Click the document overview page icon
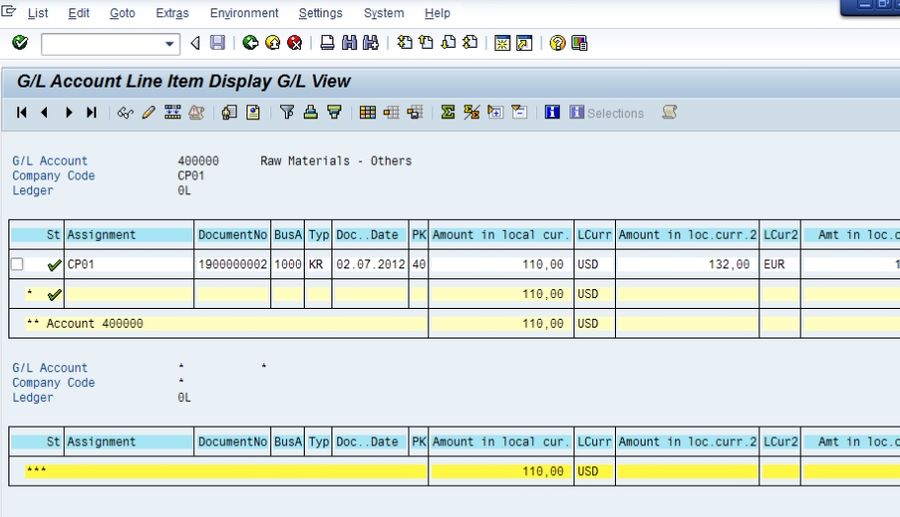Viewport: 900px width, 517px height. (253, 112)
